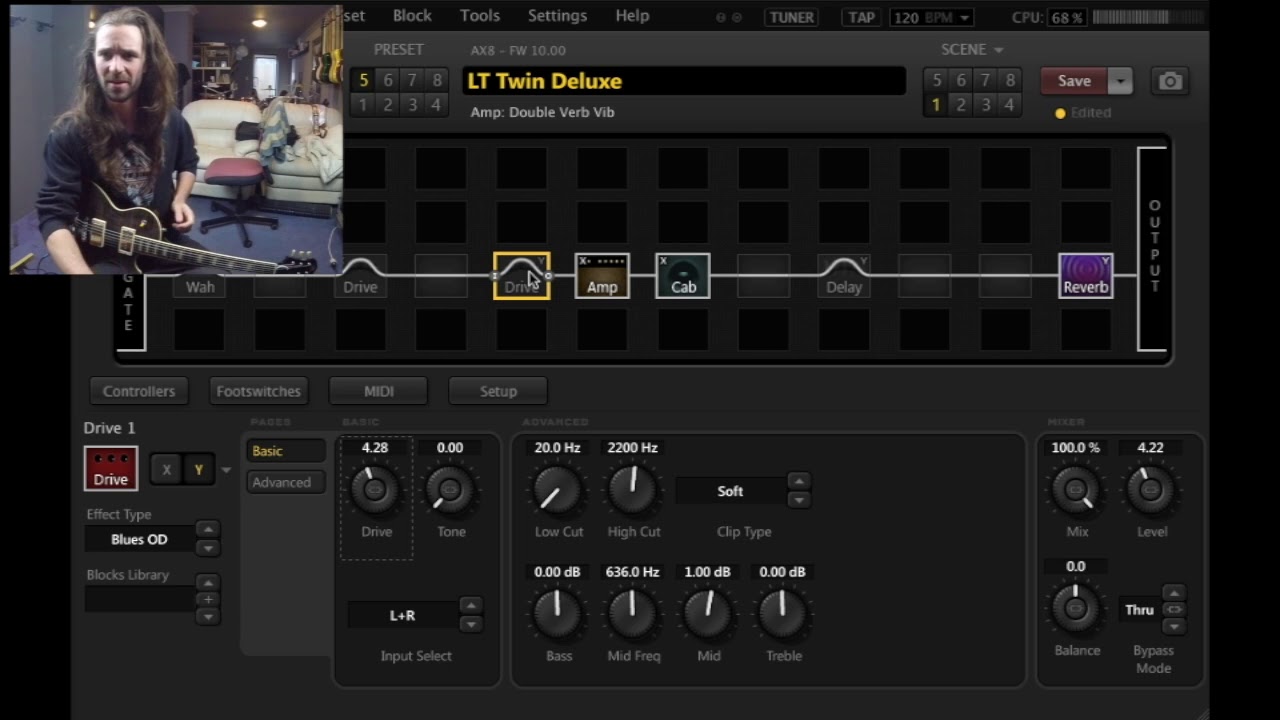
Task: Click the Low Cut knob
Action: click(x=557, y=490)
